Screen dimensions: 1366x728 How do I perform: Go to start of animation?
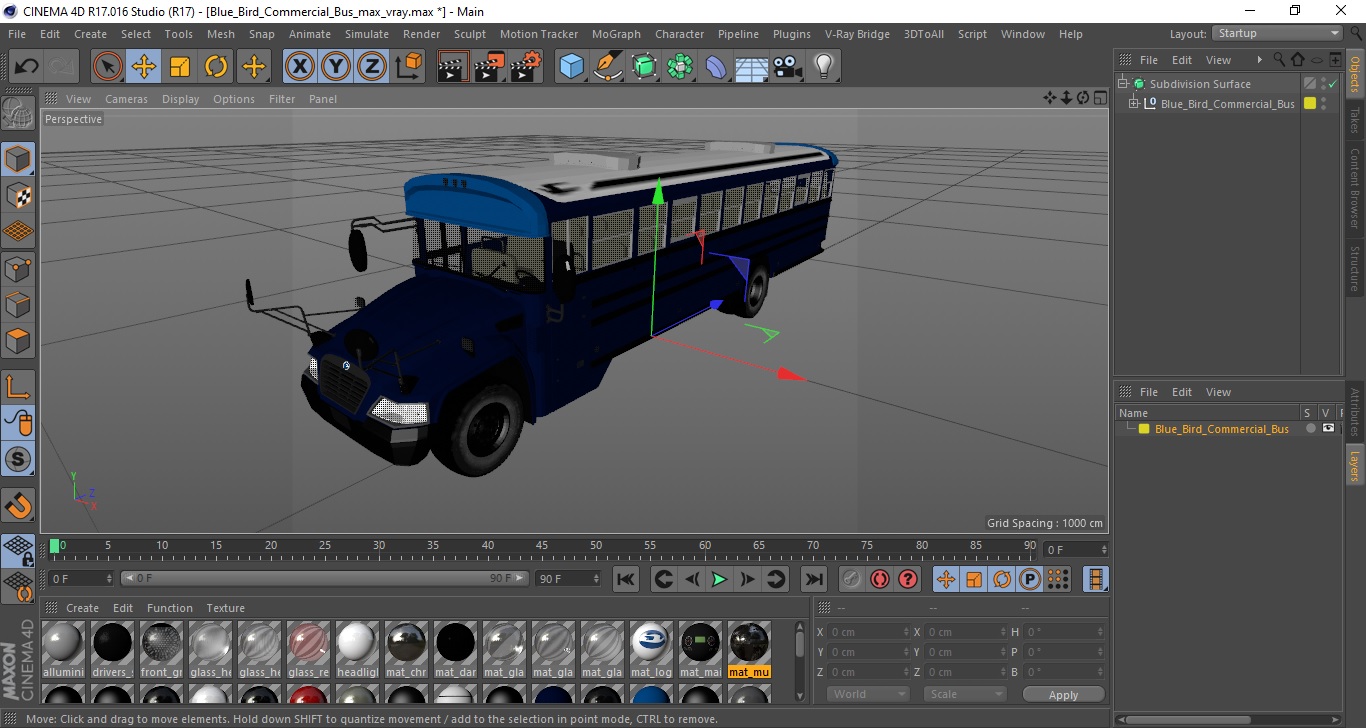tap(626, 579)
